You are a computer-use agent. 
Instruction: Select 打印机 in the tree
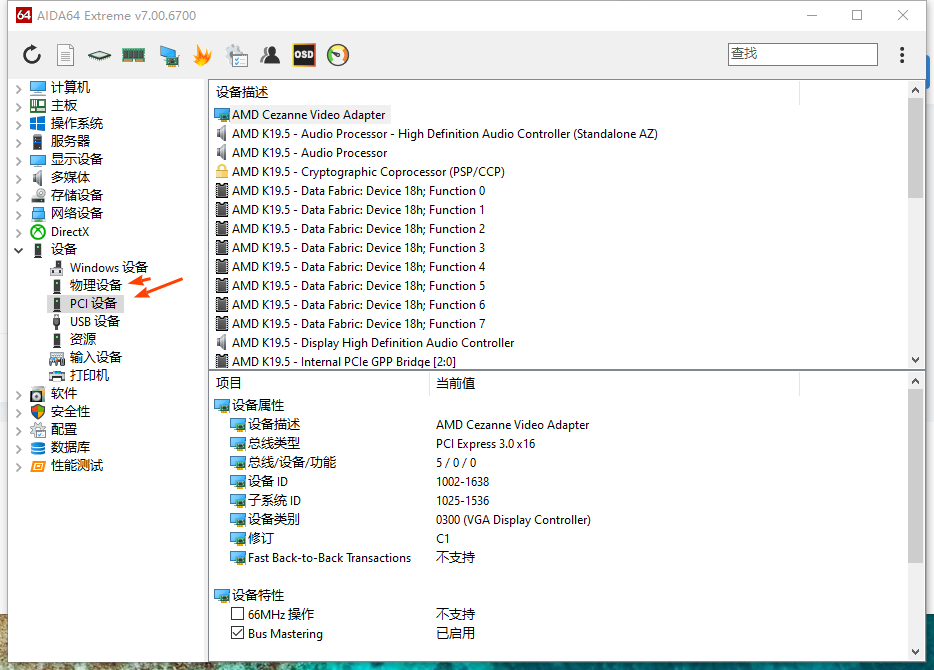pyautogui.click(x=89, y=375)
